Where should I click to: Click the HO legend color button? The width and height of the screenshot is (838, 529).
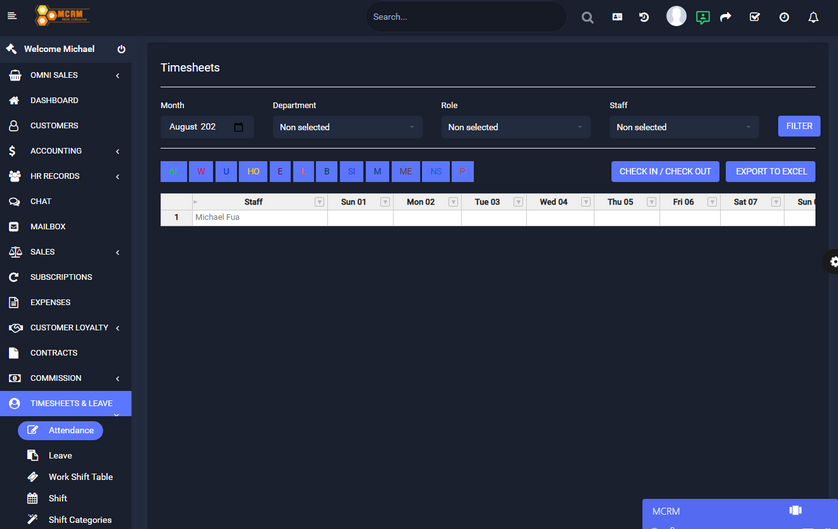pyautogui.click(x=253, y=171)
